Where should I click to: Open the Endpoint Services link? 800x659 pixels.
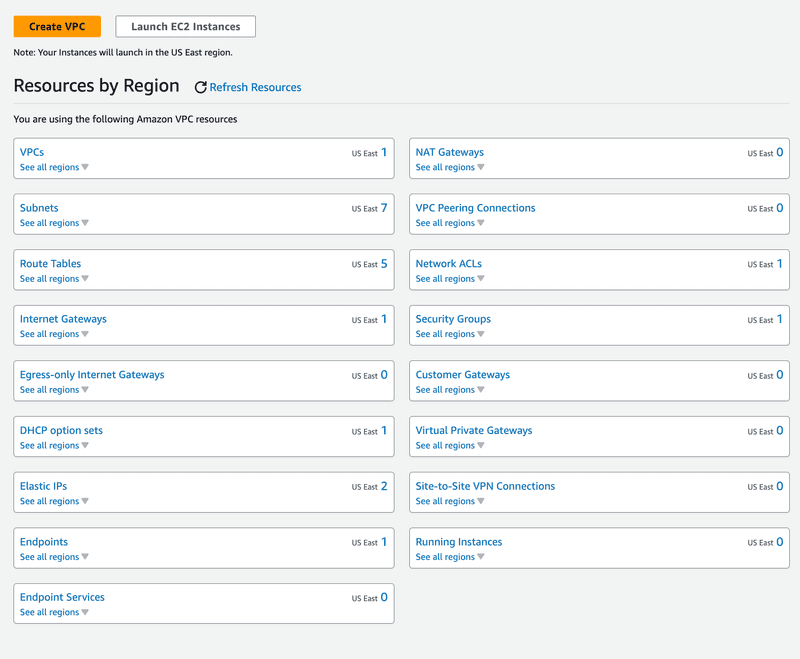pos(62,597)
